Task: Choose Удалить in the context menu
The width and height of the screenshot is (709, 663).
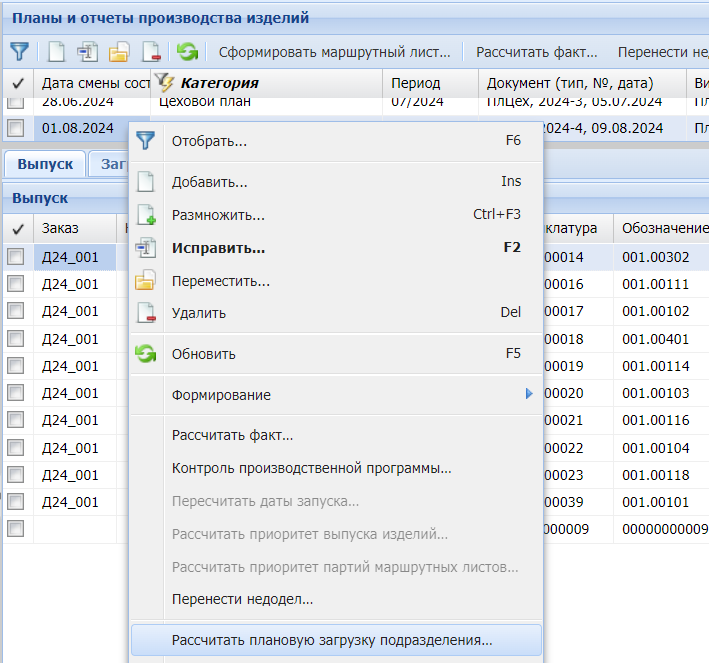Action: point(199,313)
